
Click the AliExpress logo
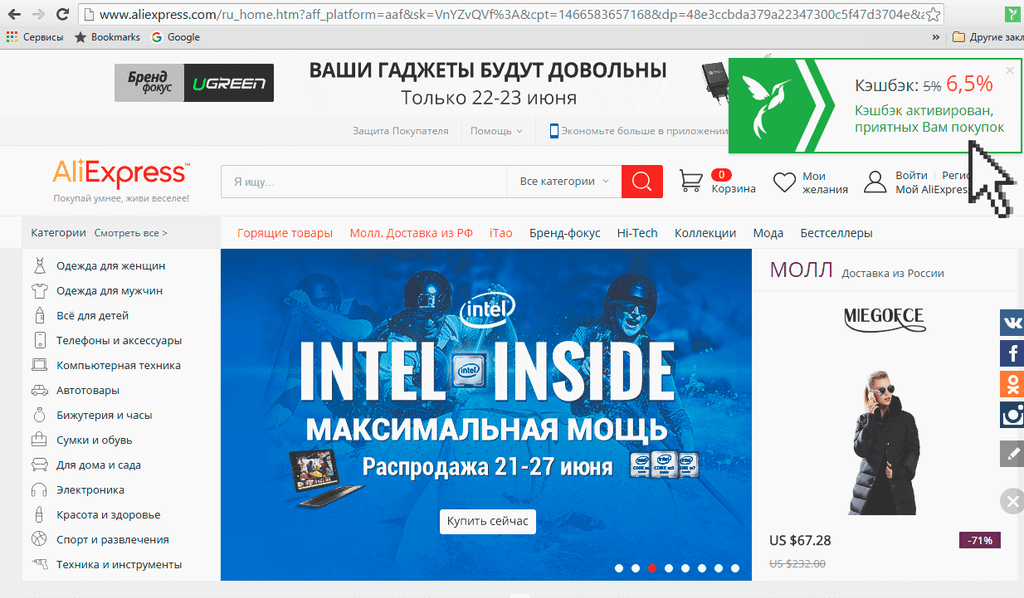(121, 174)
